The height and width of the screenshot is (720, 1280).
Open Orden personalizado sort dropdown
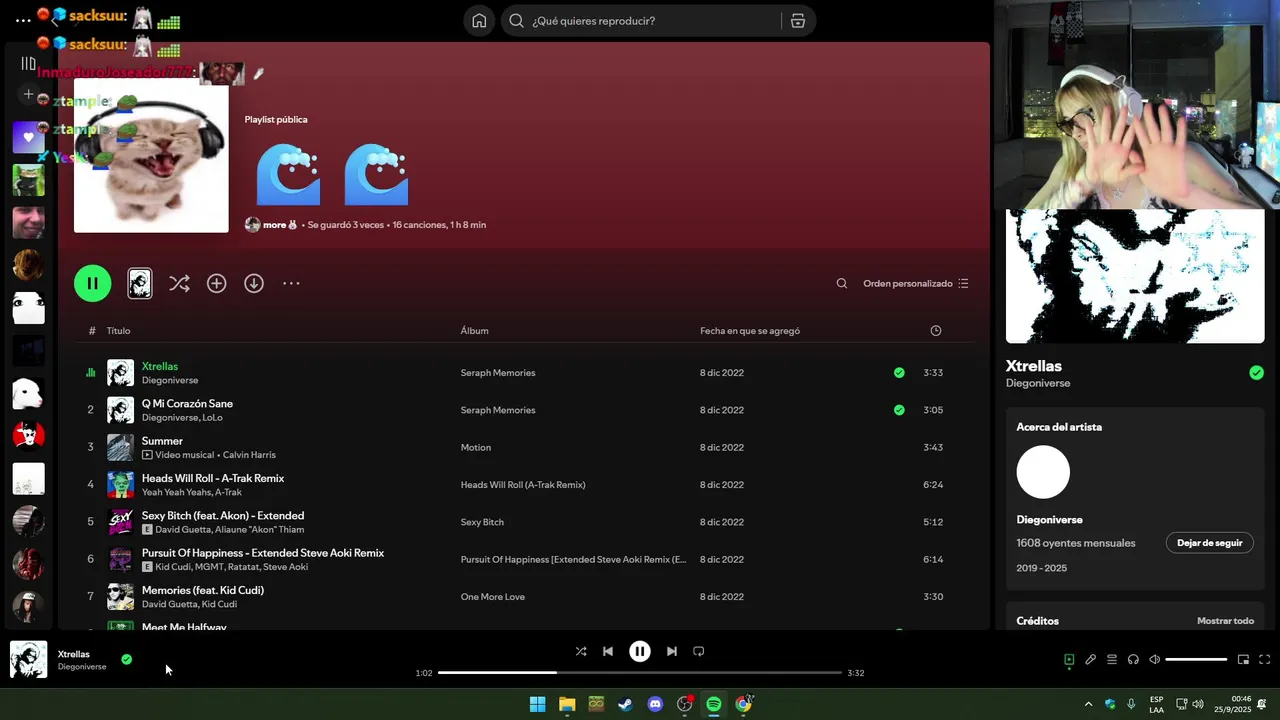point(915,283)
